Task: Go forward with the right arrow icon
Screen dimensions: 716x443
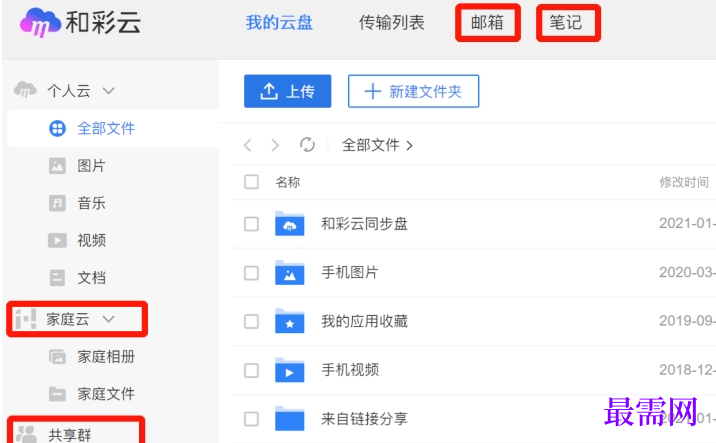Action: pos(274,145)
